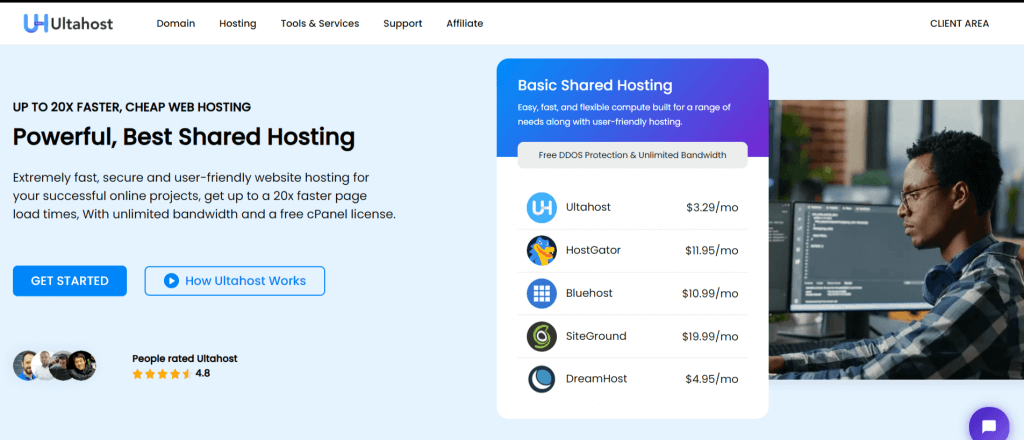Viewport: 1024px width, 440px height.
Task: Click the DreamHost moon icon
Action: [541, 379]
